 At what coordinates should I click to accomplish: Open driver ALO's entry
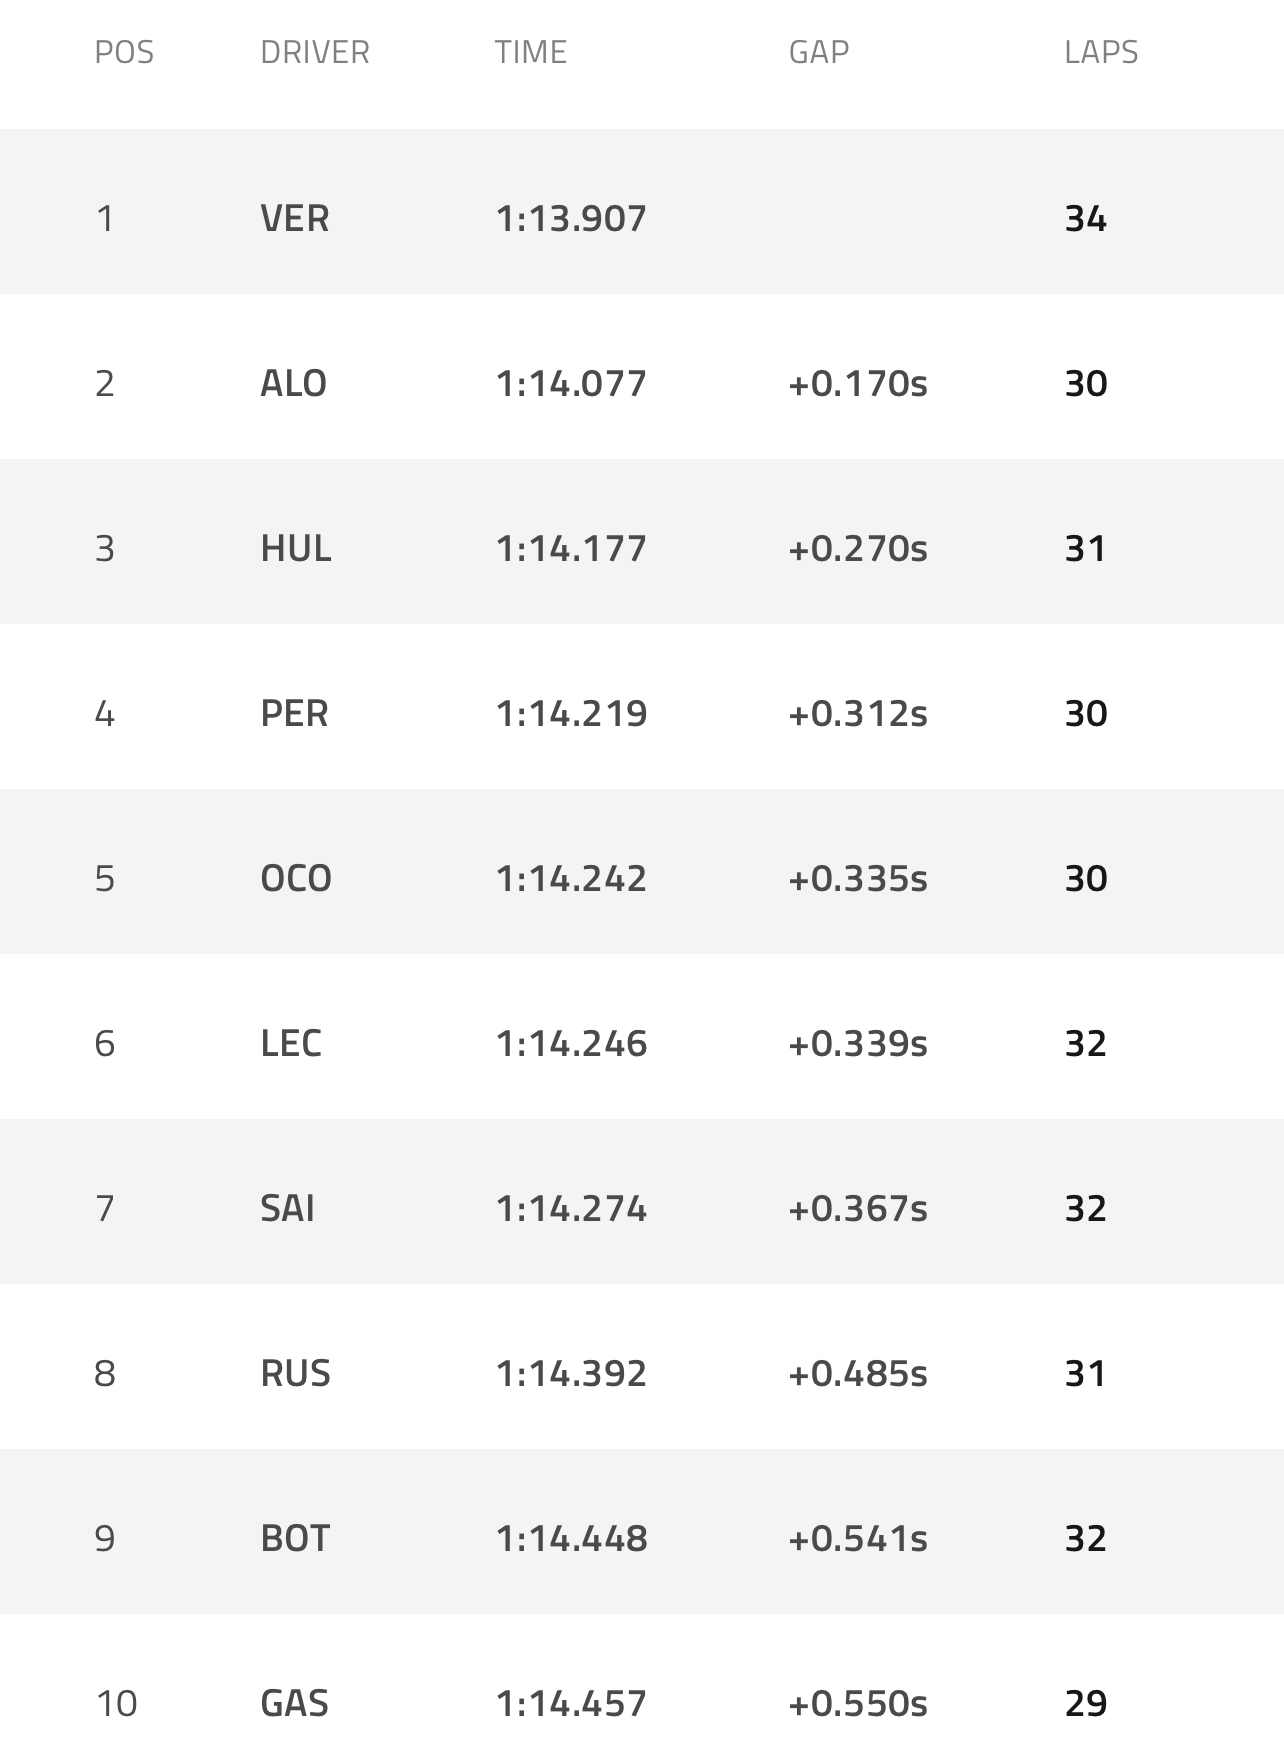(x=293, y=383)
